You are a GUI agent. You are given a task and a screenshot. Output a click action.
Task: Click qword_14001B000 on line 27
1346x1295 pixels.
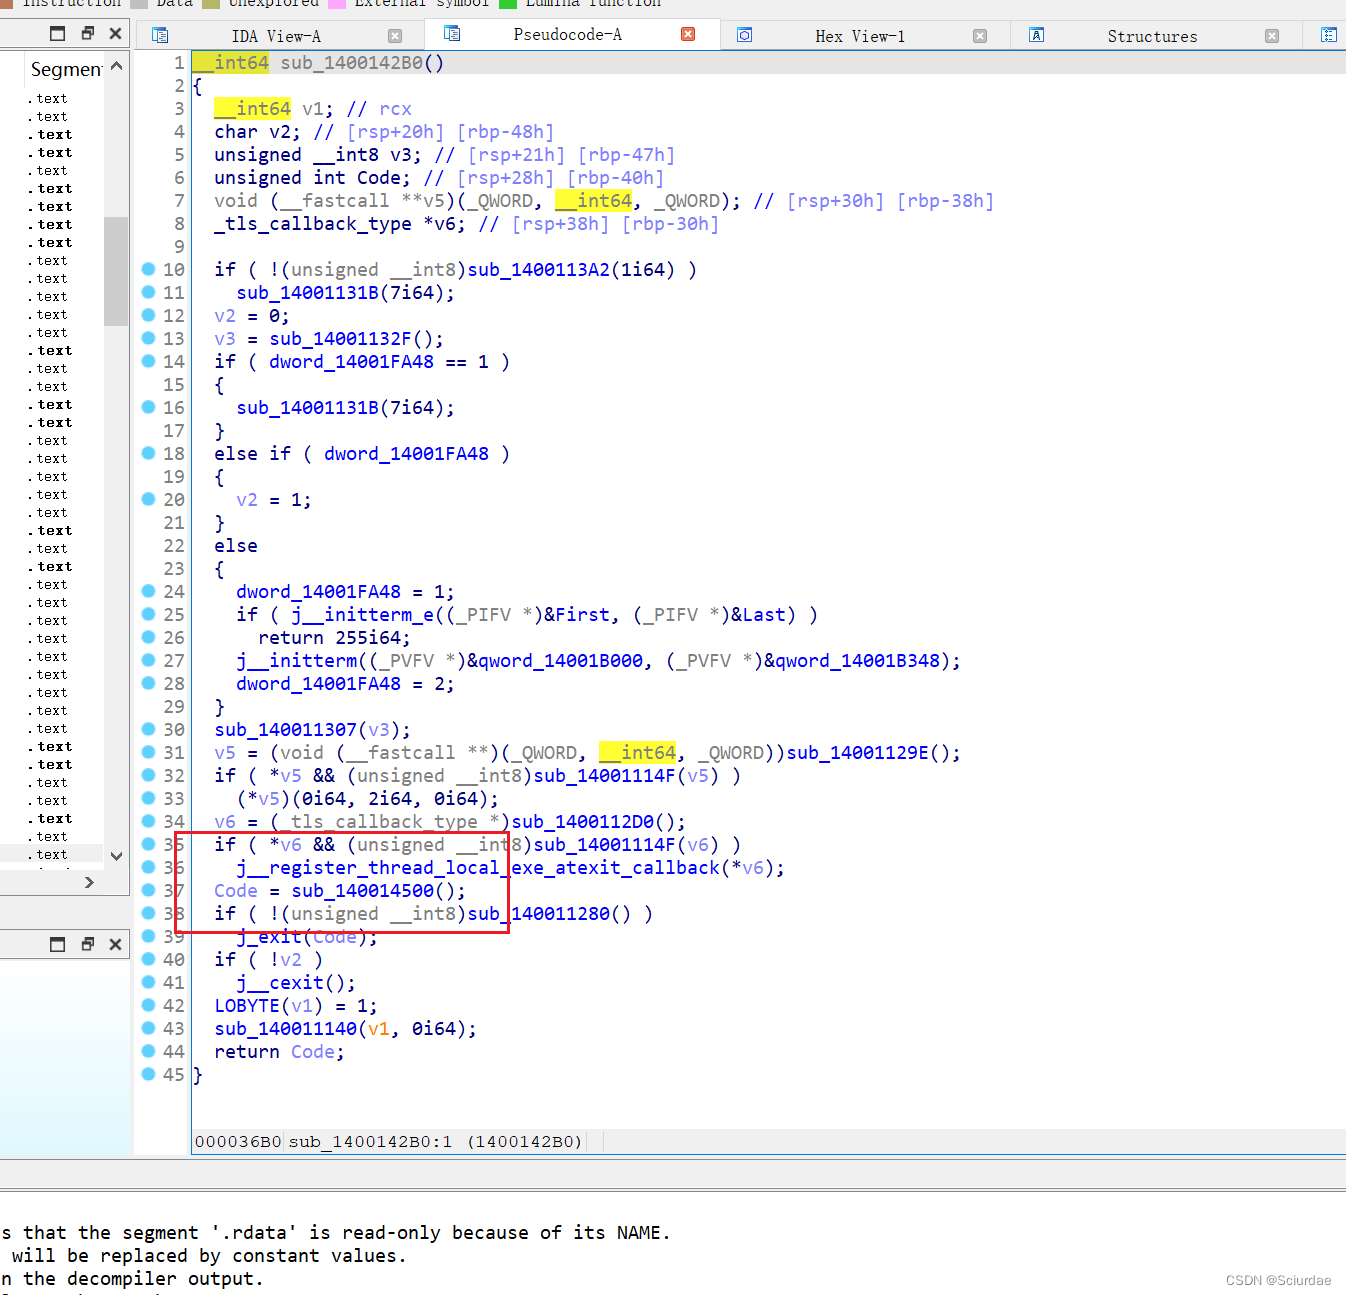click(x=560, y=661)
